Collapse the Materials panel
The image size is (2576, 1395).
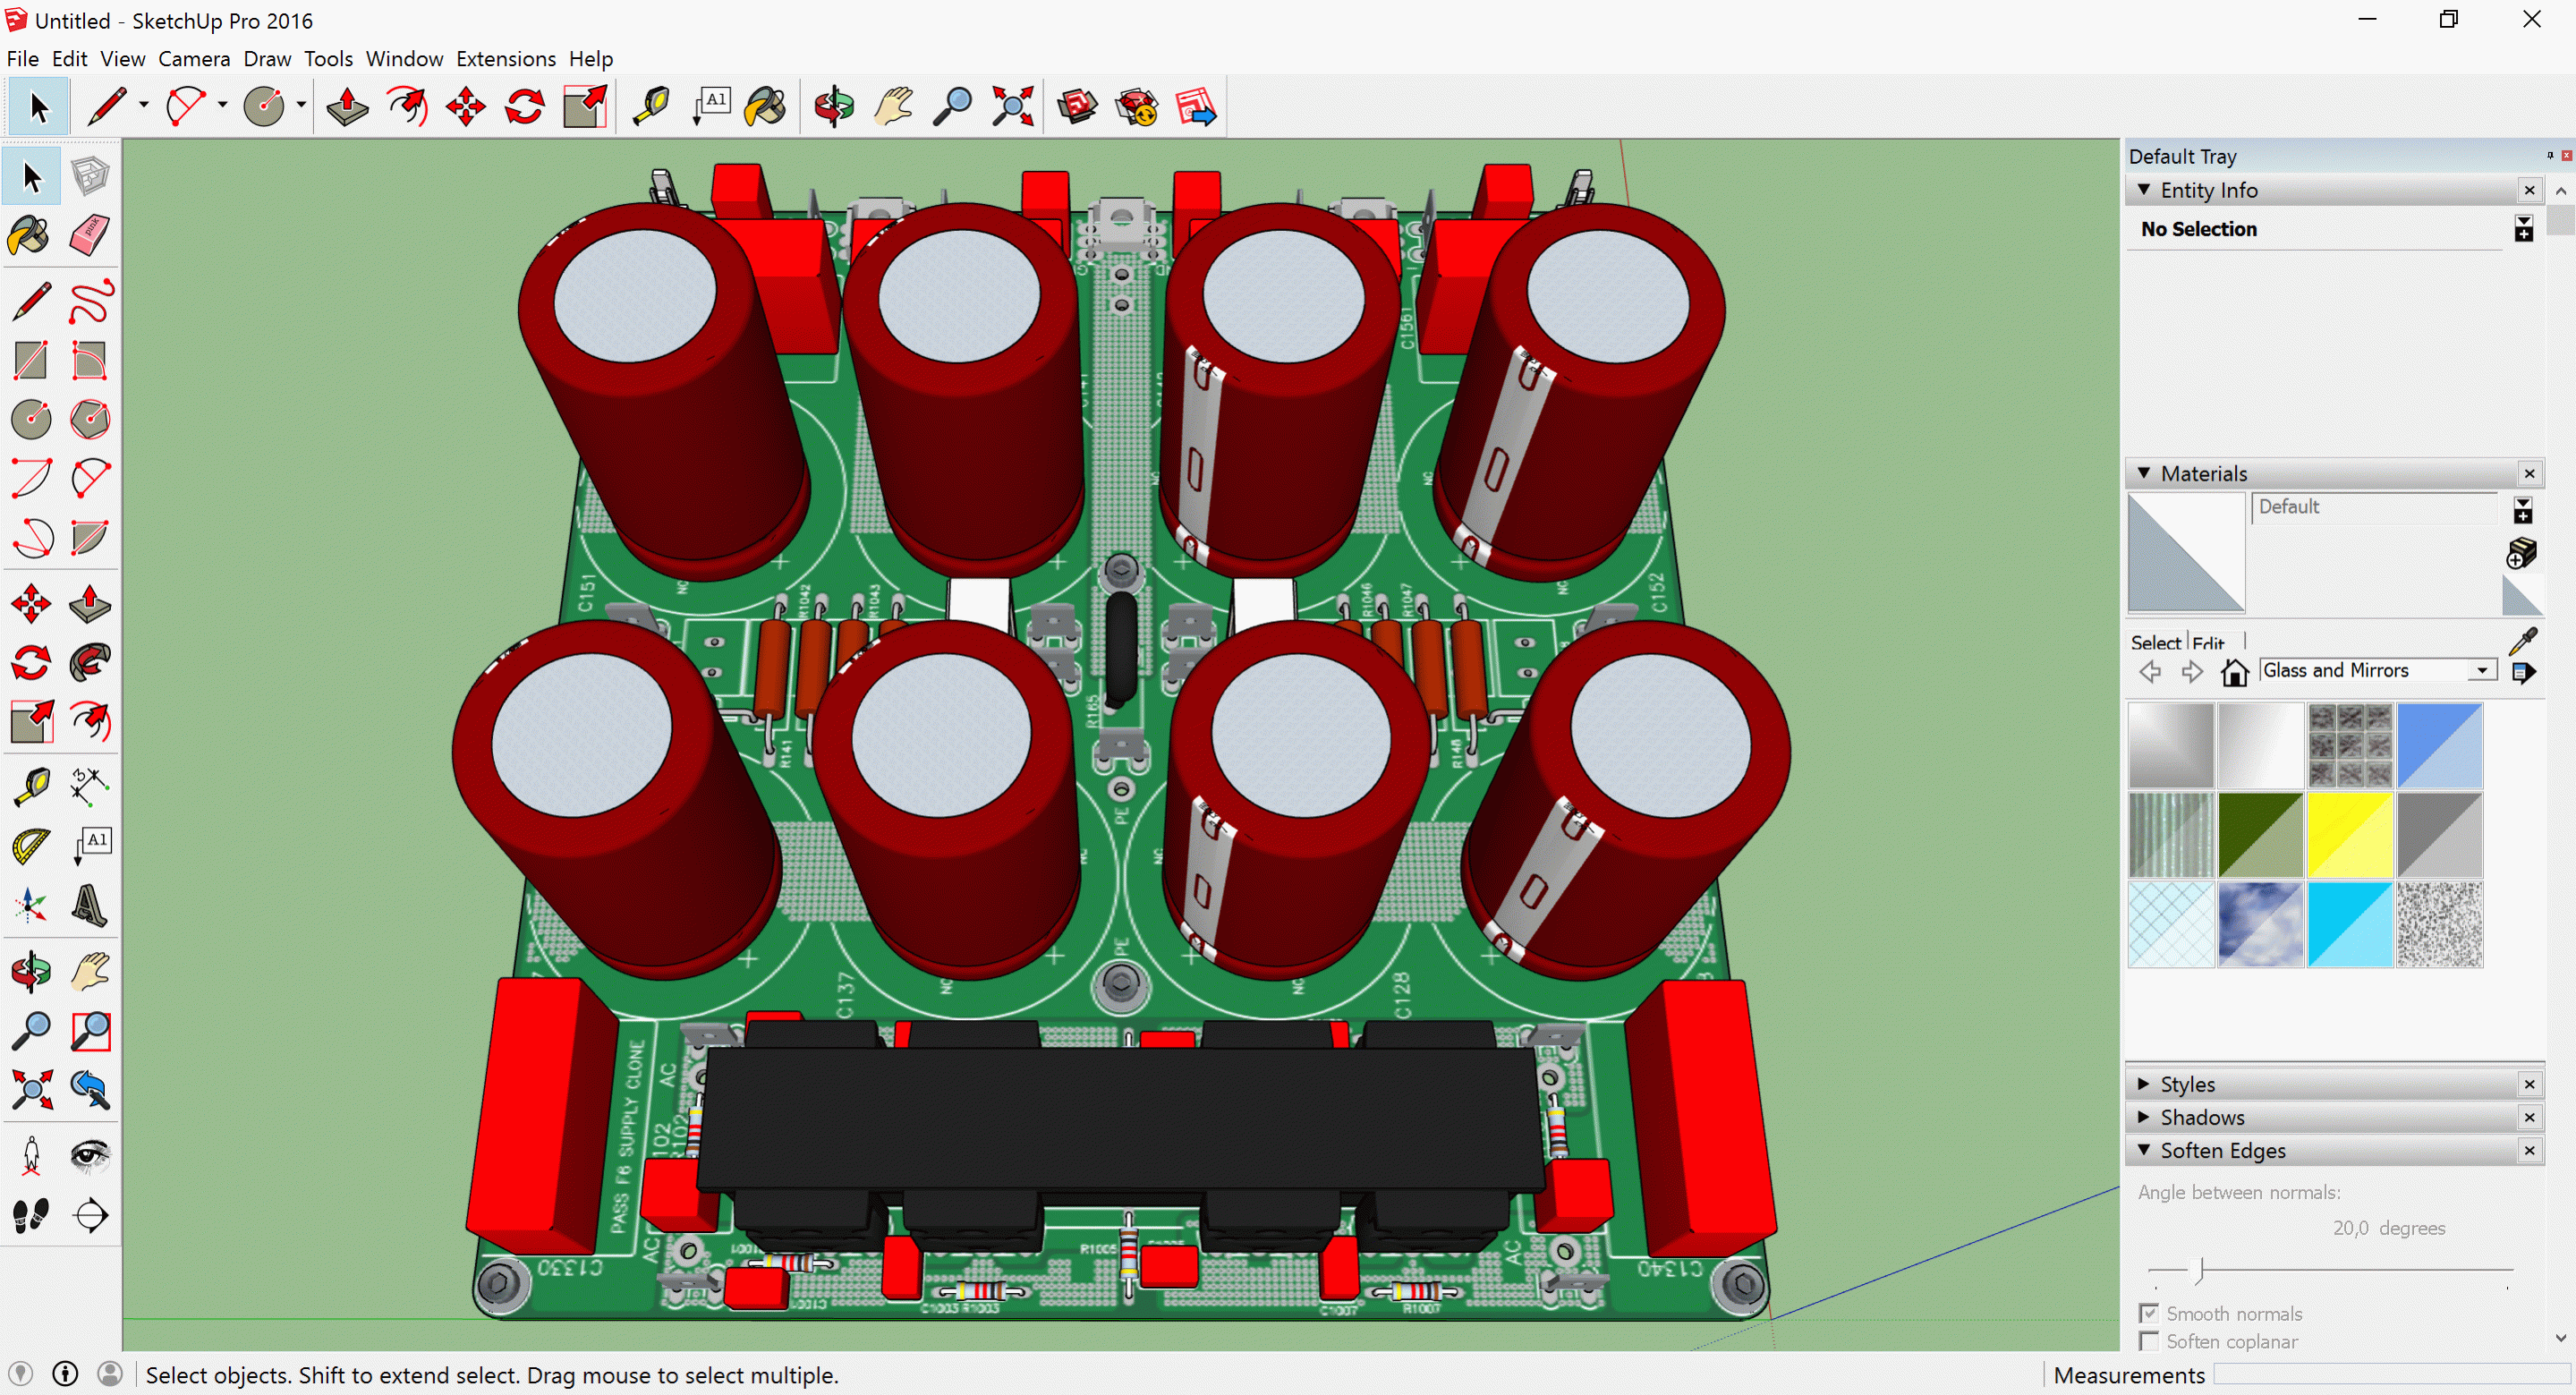click(x=2143, y=472)
